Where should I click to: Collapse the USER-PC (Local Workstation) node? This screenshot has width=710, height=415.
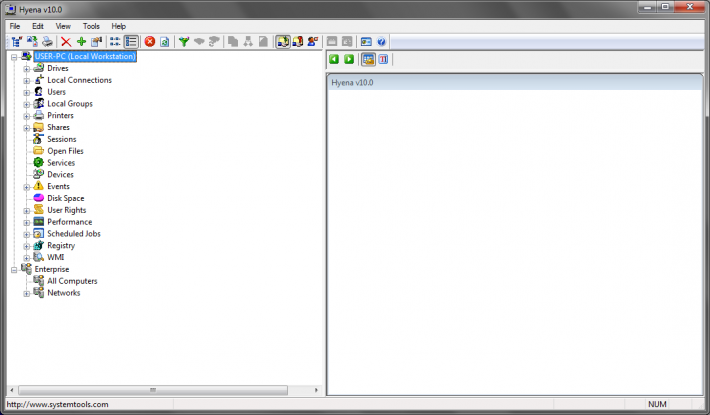click(x=14, y=57)
